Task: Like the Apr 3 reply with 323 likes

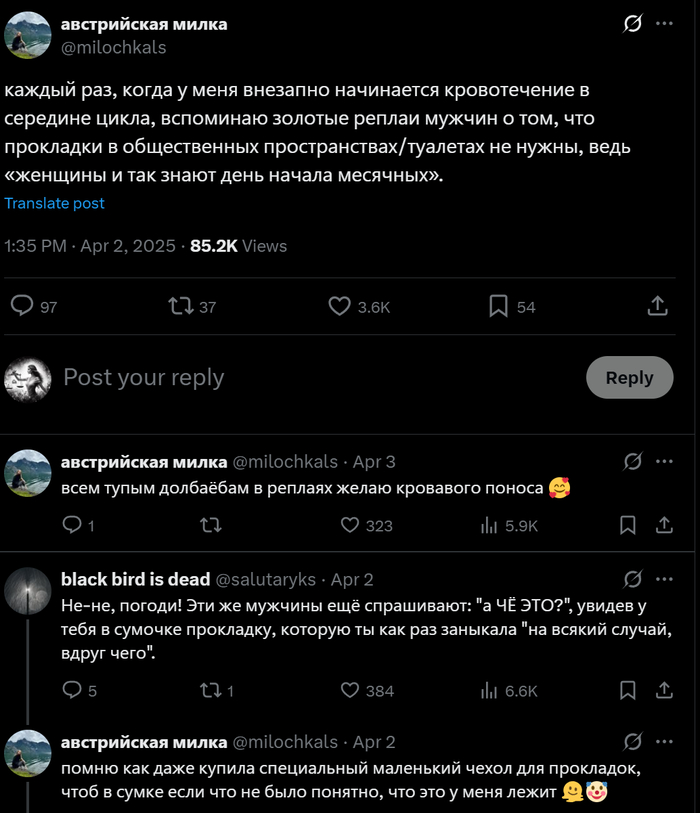Action: tap(350, 525)
